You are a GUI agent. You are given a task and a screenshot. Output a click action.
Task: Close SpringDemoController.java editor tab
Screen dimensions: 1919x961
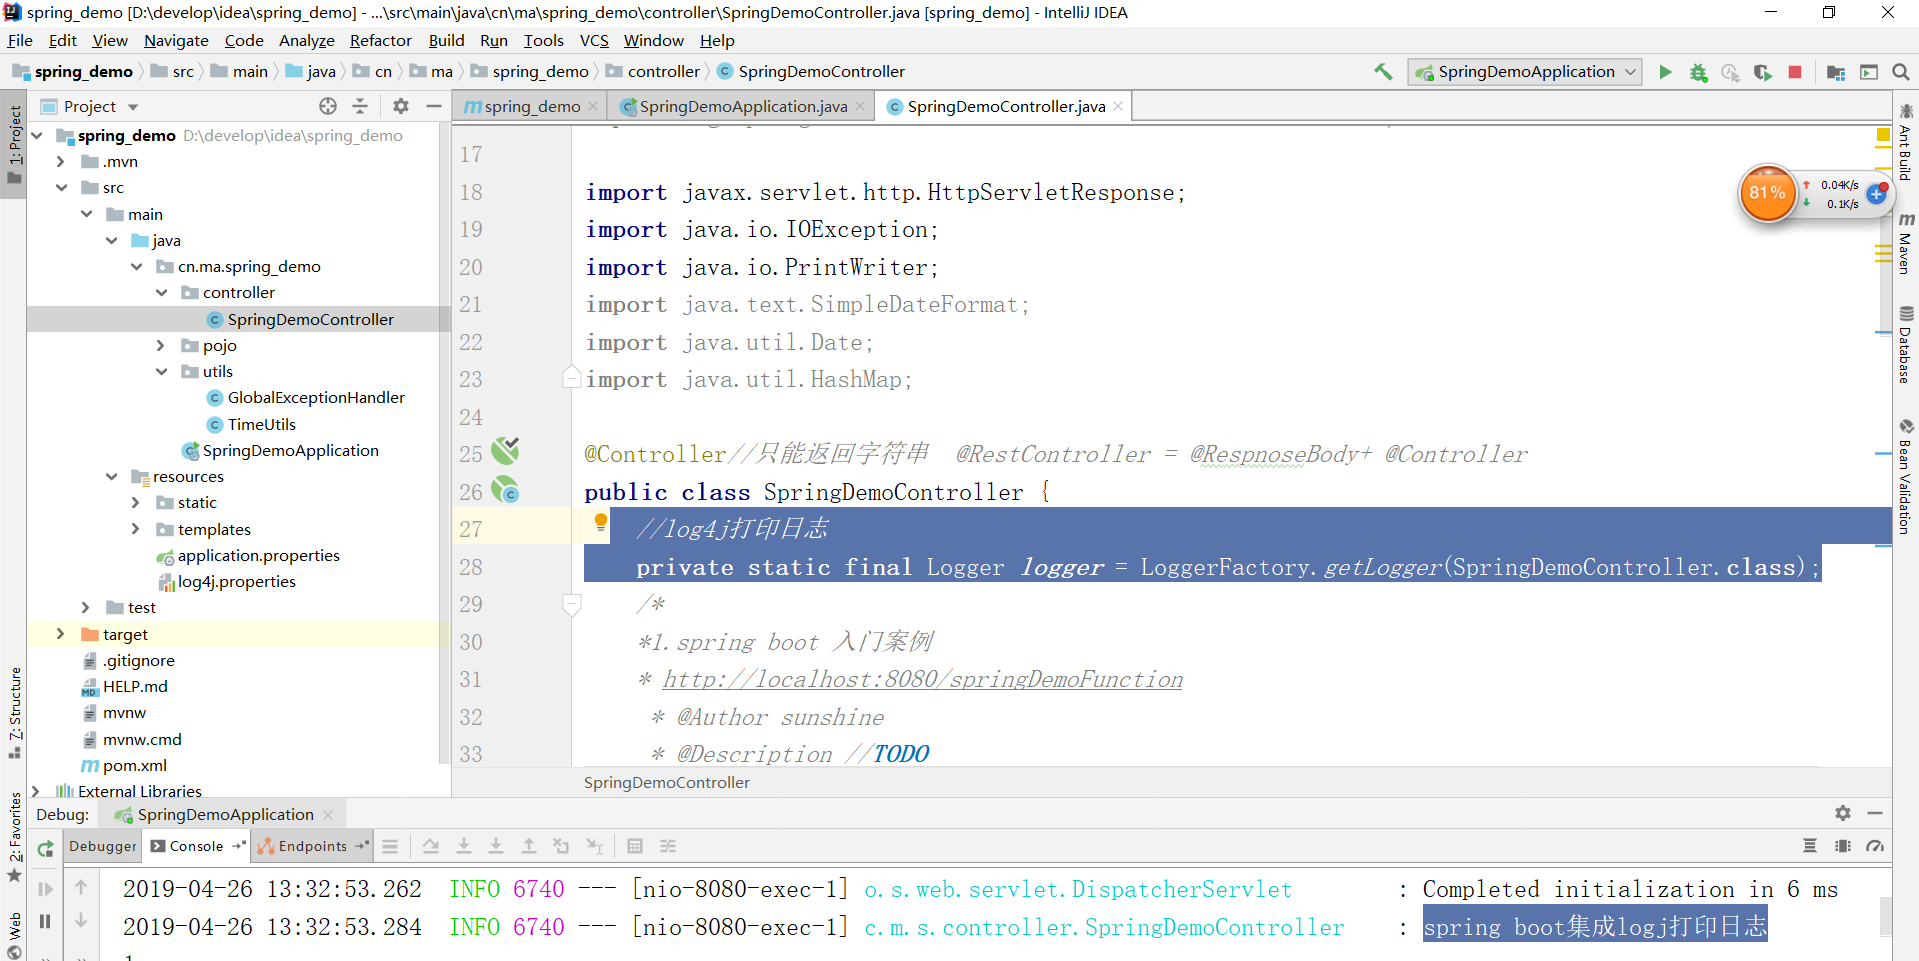pos(1118,106)
